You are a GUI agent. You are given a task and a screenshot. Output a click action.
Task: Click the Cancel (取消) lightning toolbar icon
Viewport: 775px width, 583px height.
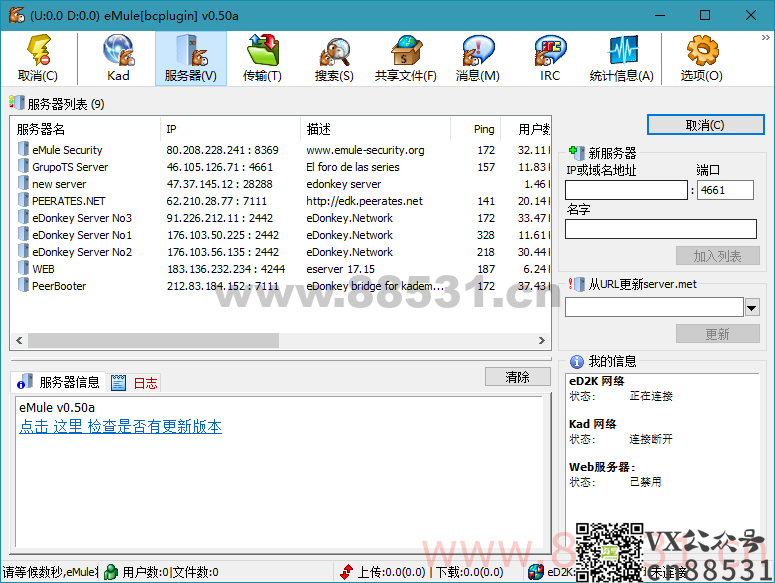point(38,58)
